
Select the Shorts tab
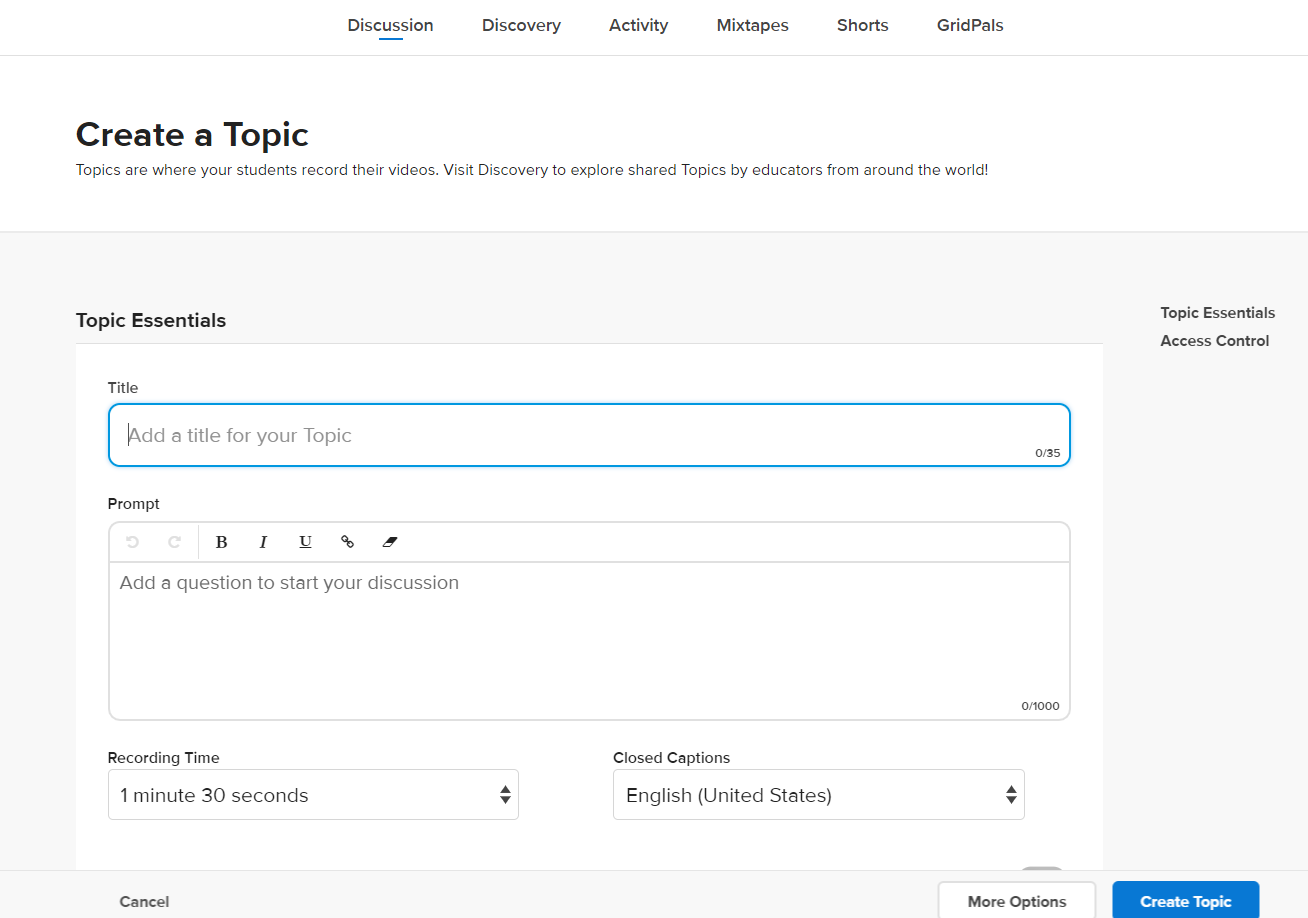point(863,26)
